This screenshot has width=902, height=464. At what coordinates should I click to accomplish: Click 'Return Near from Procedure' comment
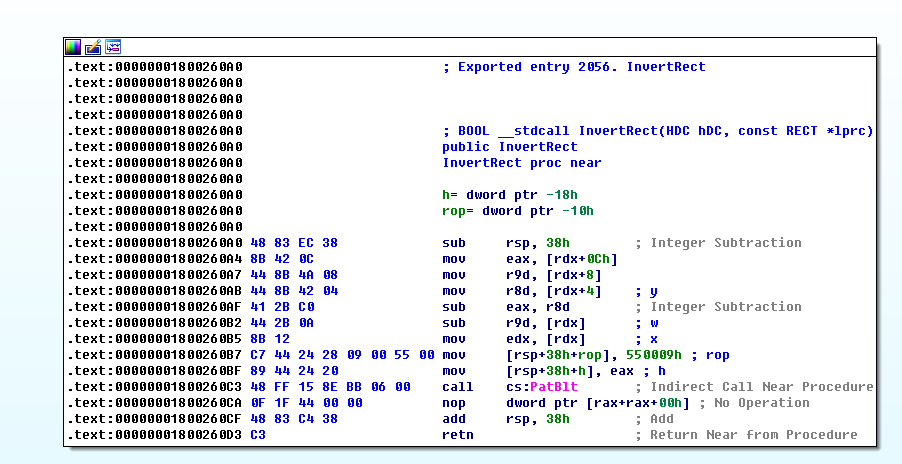(754, 435)
